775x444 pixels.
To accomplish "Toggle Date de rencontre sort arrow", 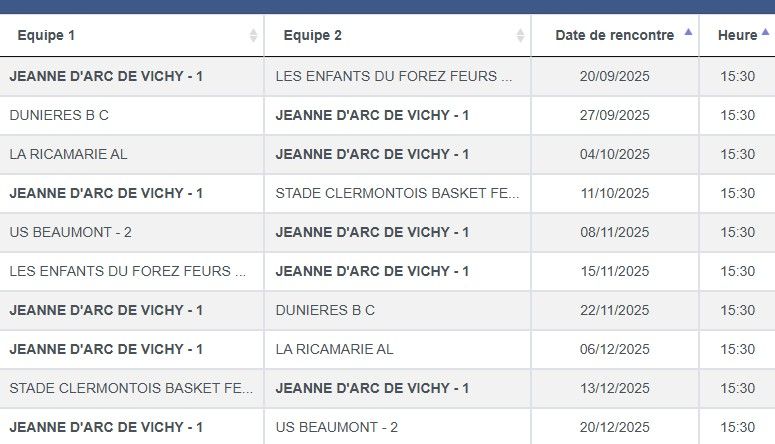I will (688, 33).
